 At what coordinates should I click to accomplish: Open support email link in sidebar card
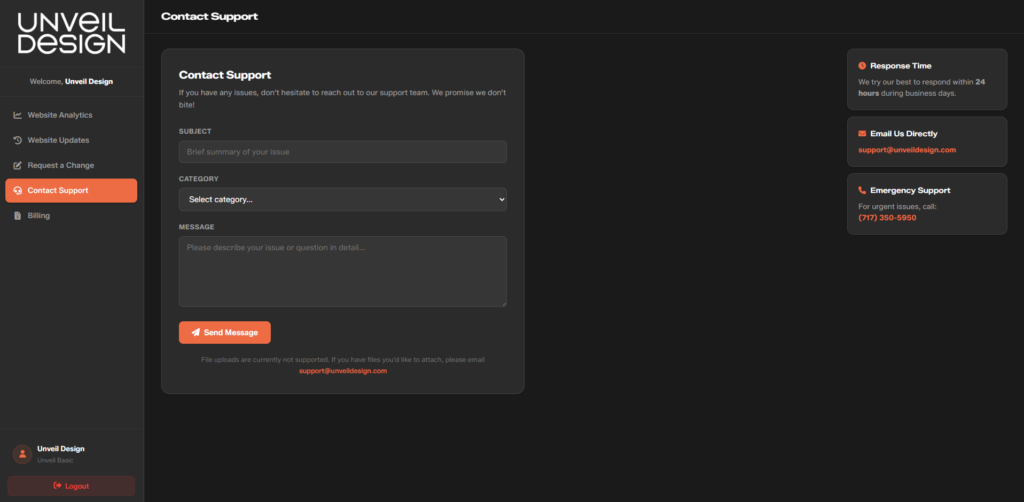coord(906,150)
